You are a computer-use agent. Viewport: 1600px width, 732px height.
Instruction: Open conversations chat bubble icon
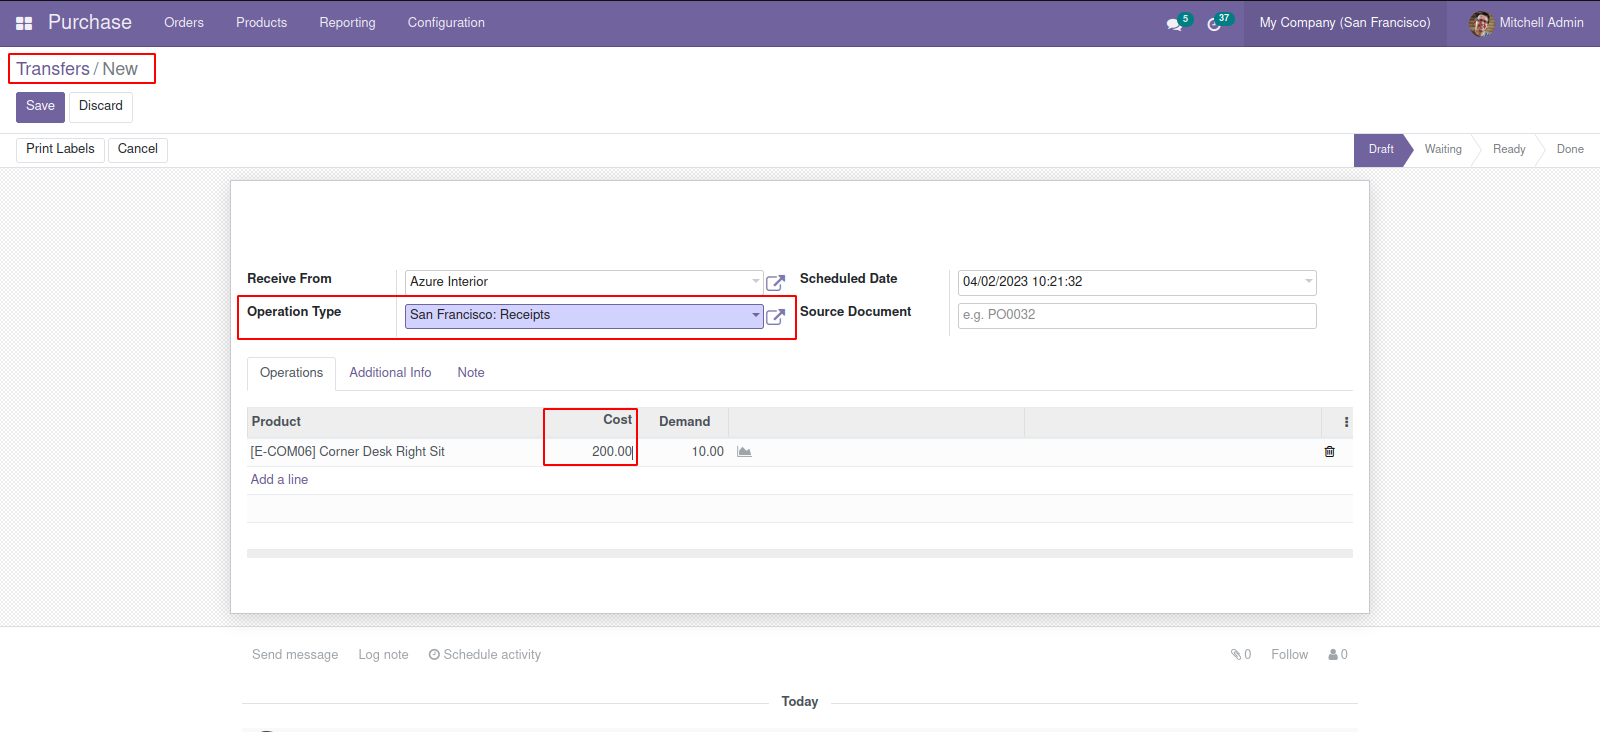pyautogui.click(x=1174, y=24)
